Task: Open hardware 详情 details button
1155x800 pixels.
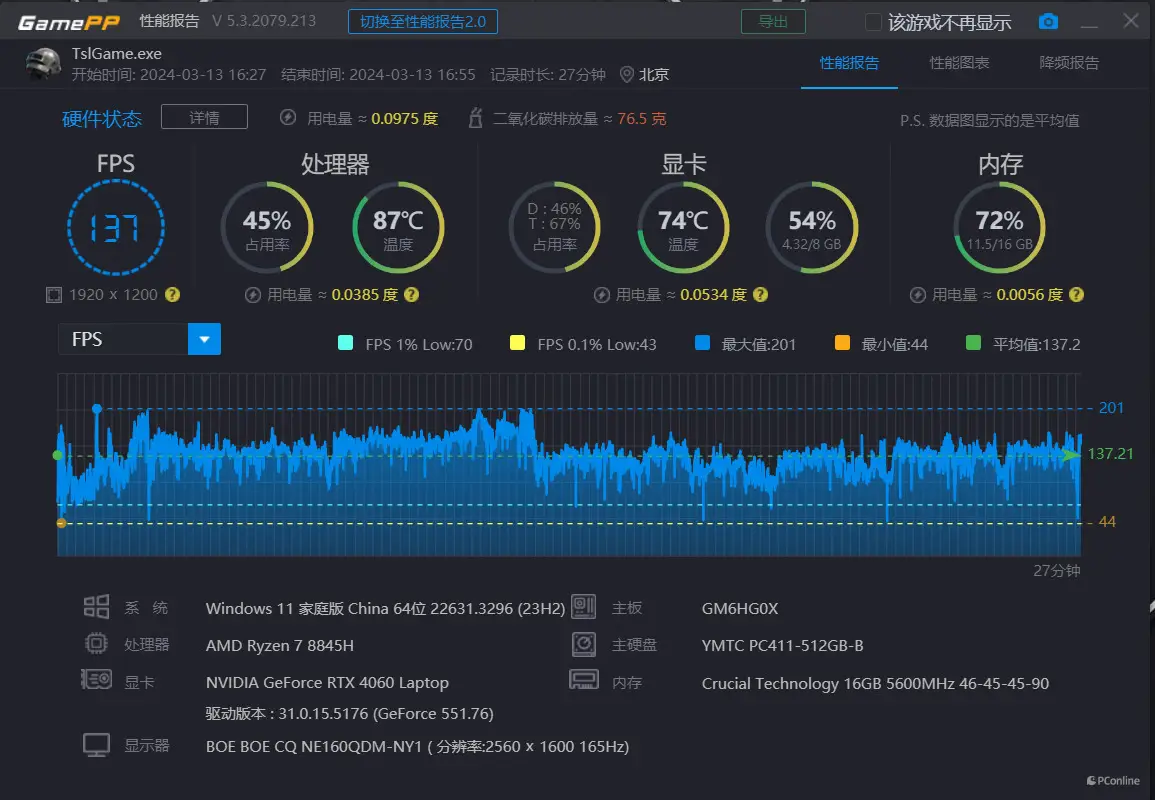Action: [204, 117]
